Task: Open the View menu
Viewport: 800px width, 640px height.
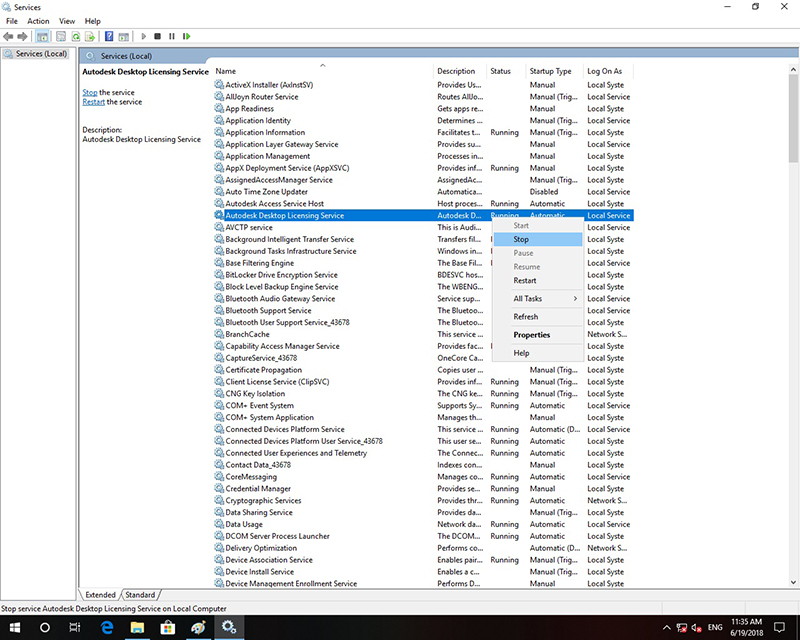Action: pyautogui.click(x=67, y=21)
